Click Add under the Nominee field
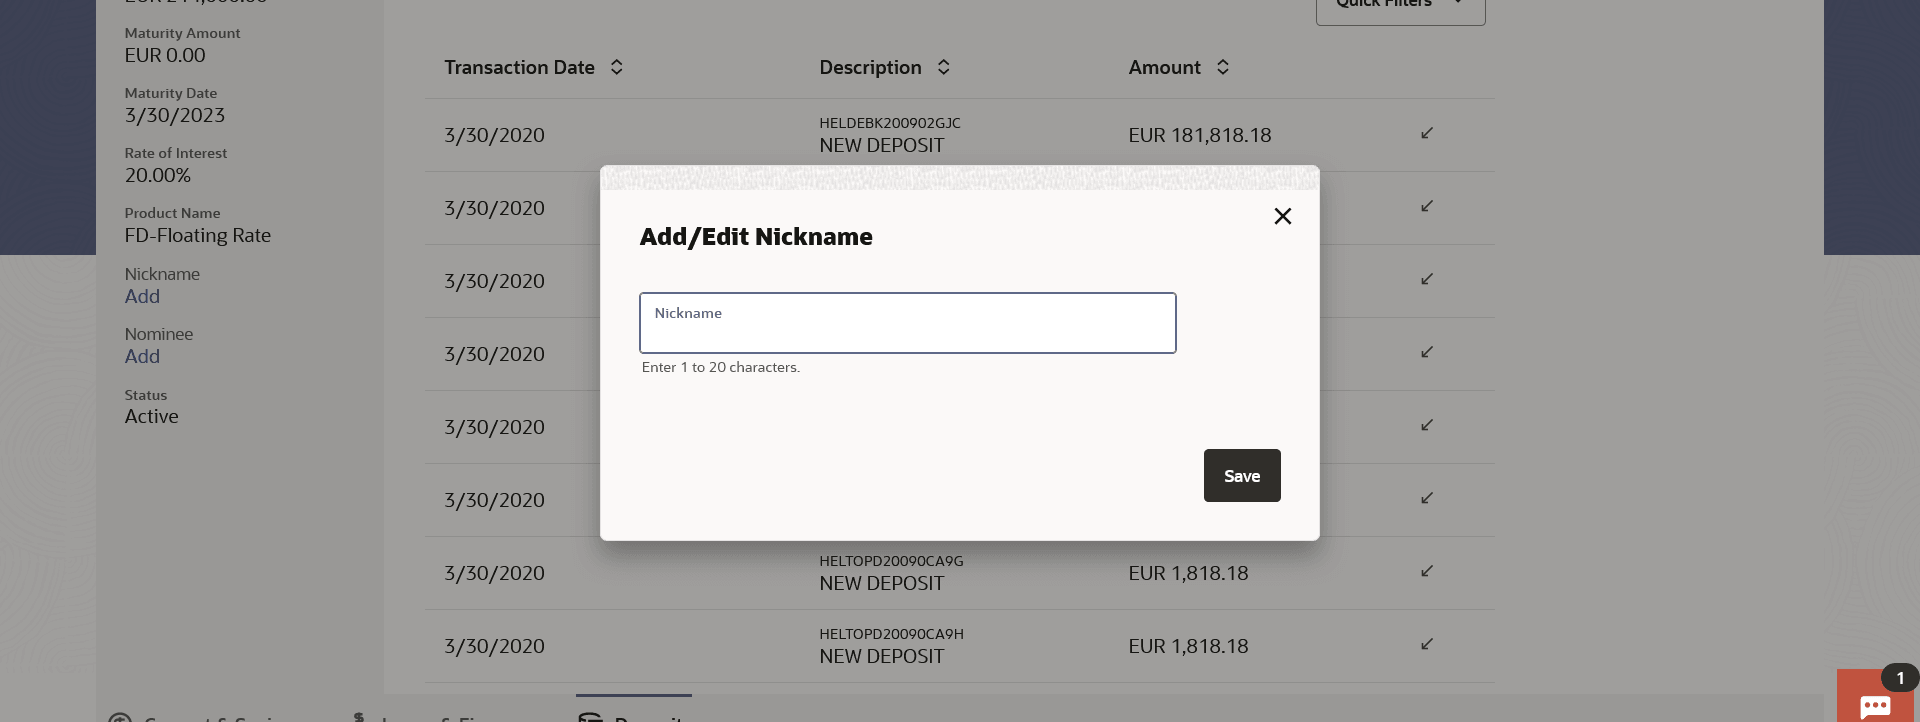 click(x=142, y=356)
